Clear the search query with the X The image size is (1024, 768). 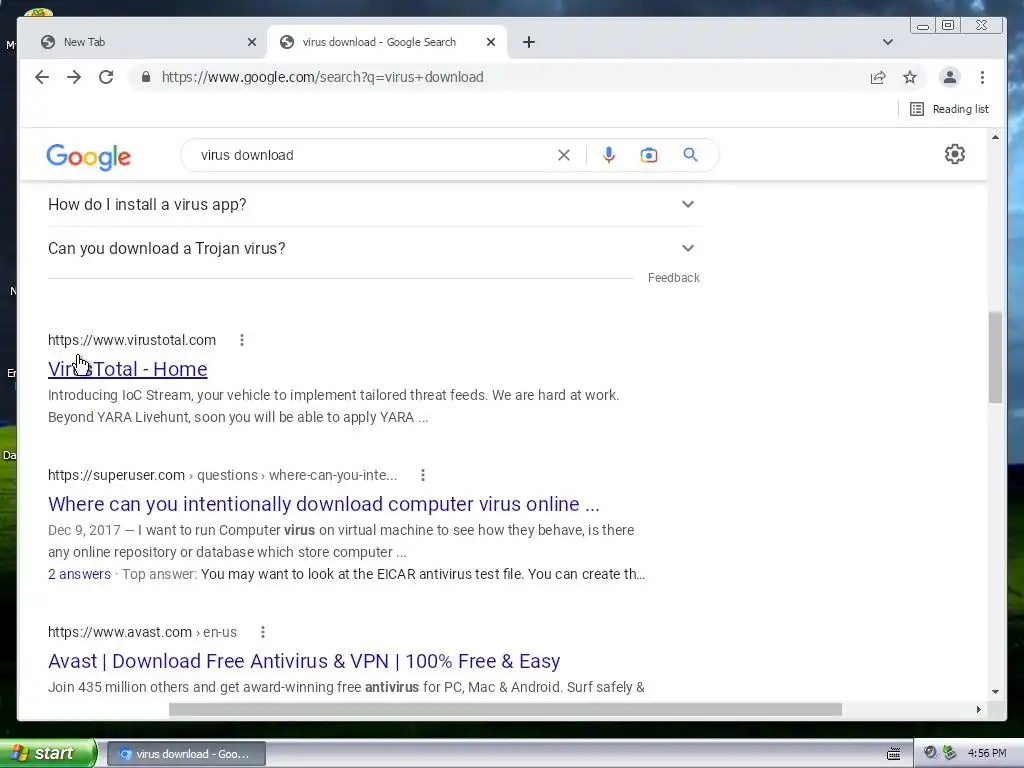[564, 155]
